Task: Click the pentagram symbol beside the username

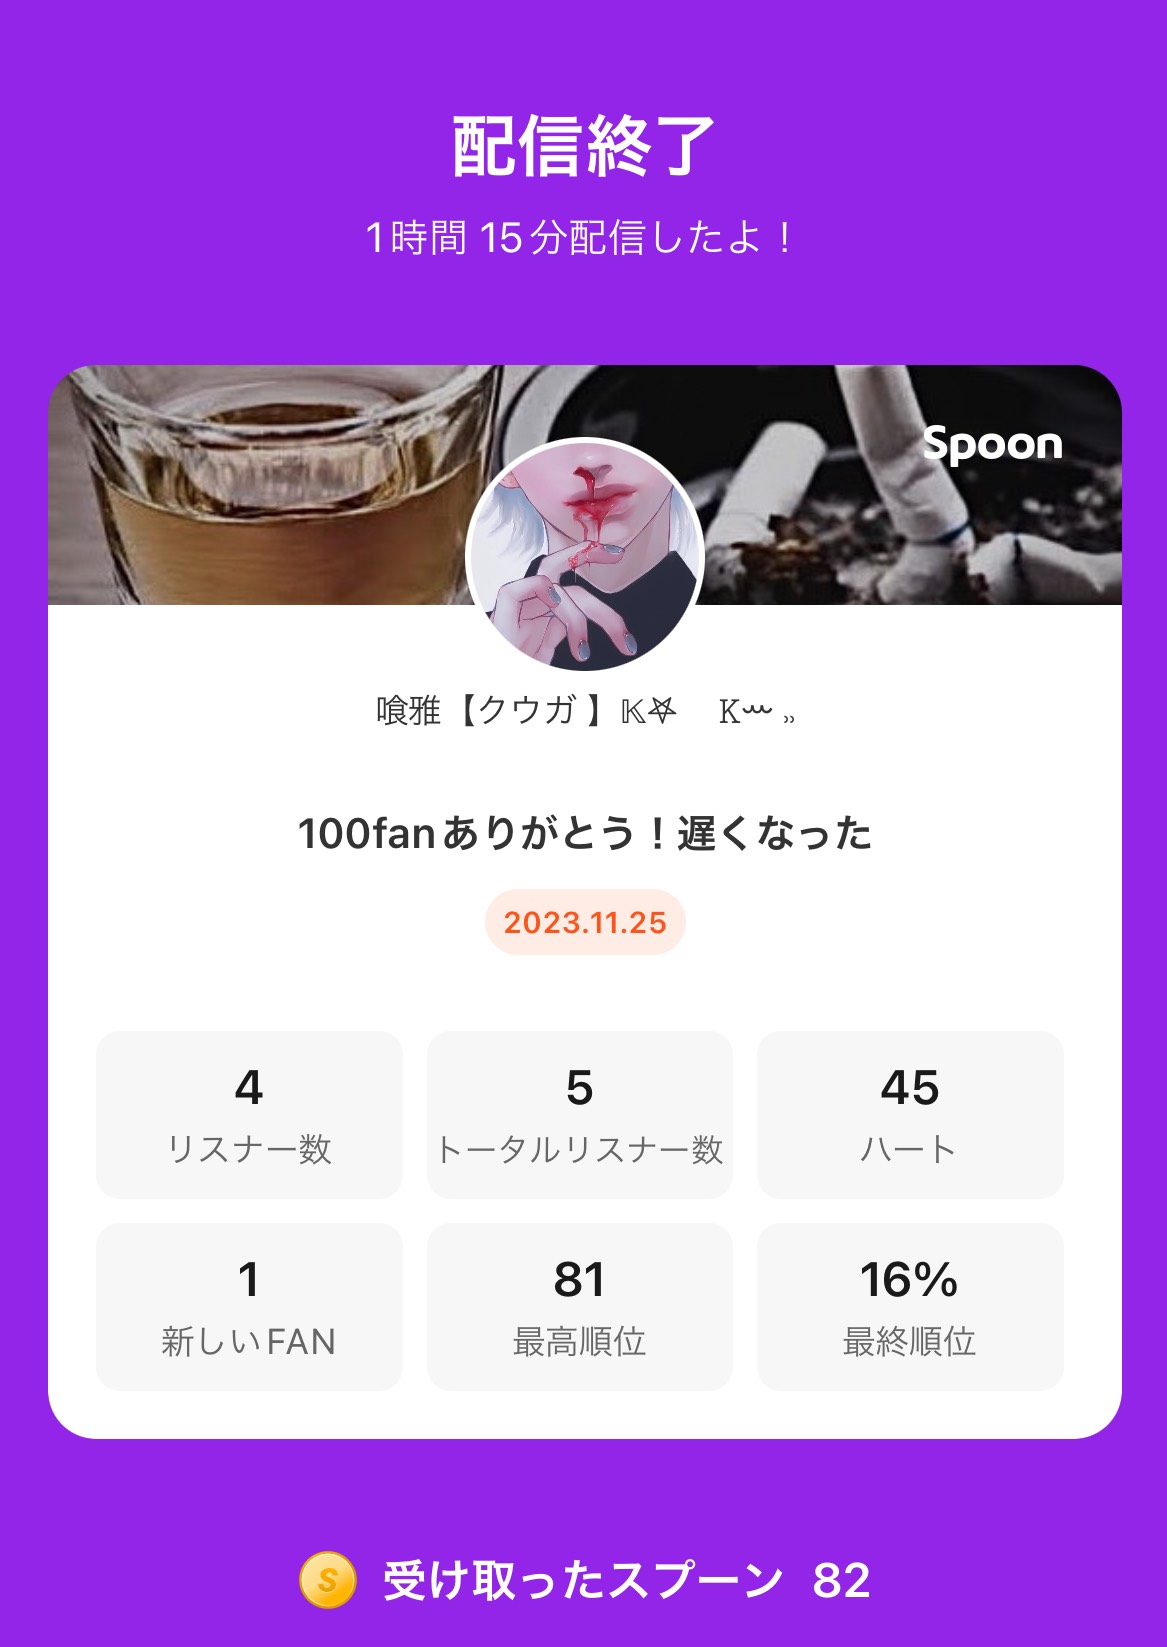Action: 661,711
